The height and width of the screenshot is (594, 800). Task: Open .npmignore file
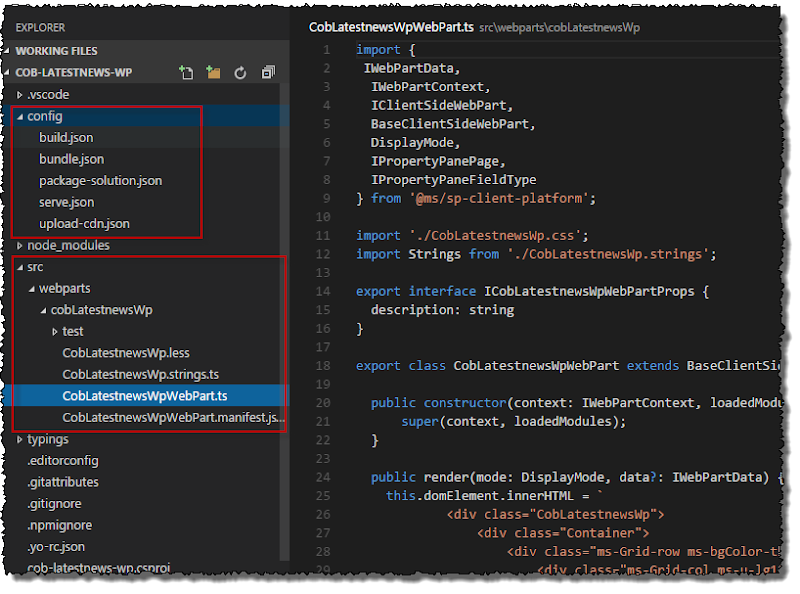60,526
